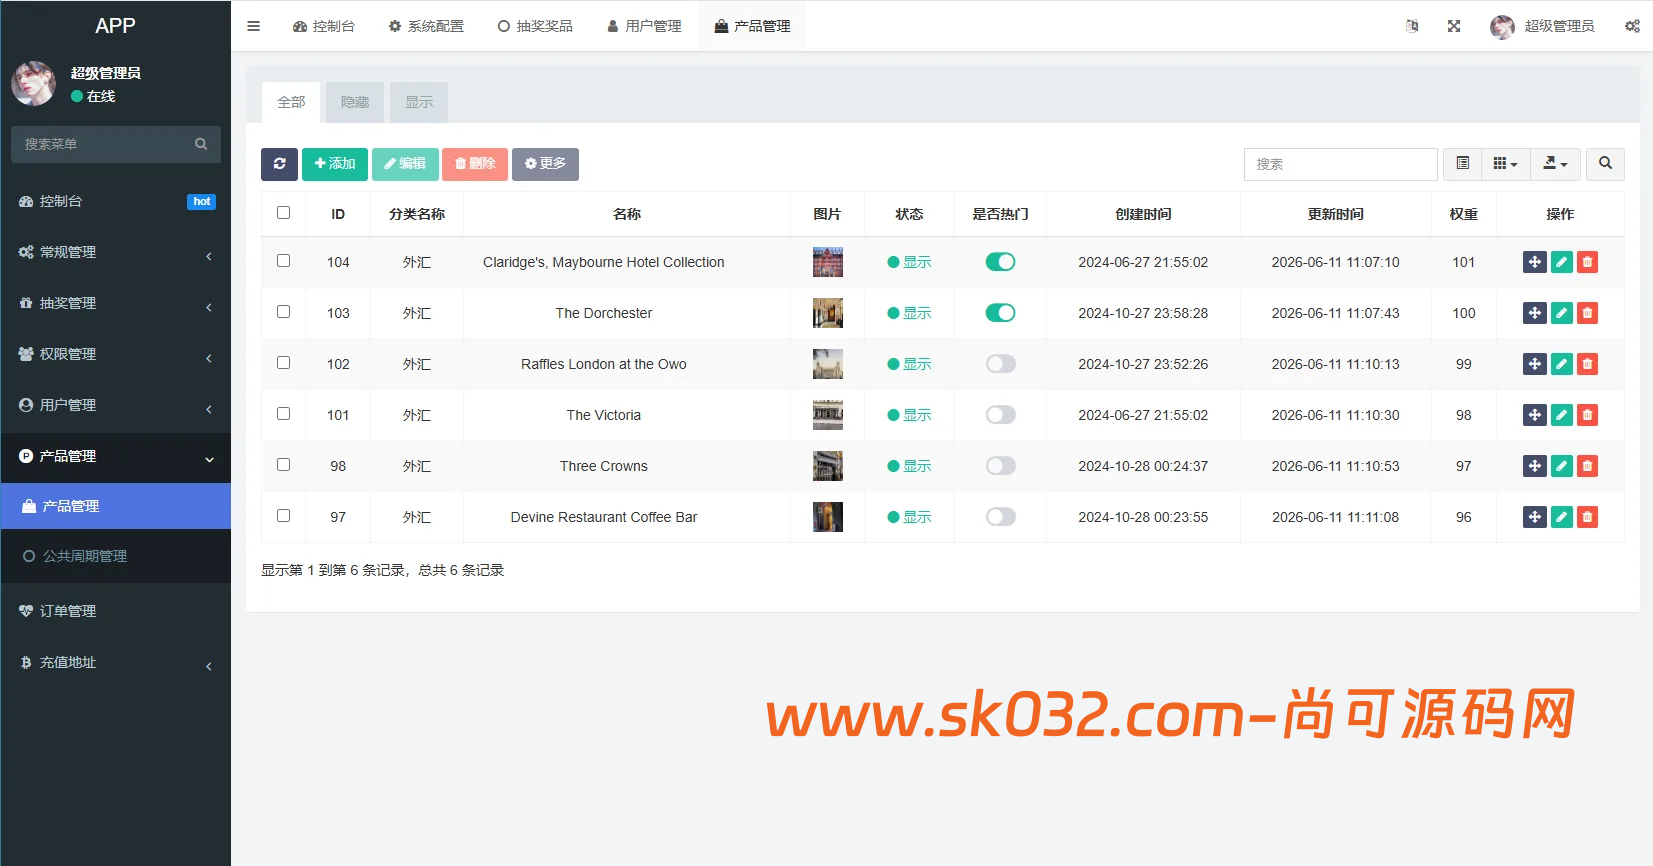Click the admin avatar in the header

click(x=1502, y=27)
